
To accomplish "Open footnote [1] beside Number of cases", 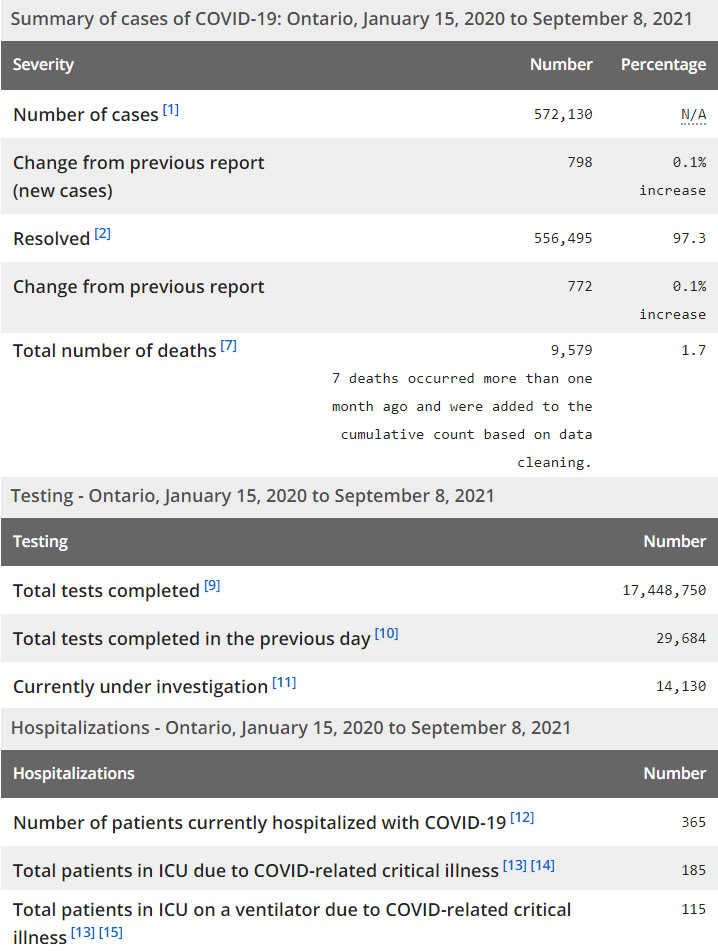I will point(171,110).
